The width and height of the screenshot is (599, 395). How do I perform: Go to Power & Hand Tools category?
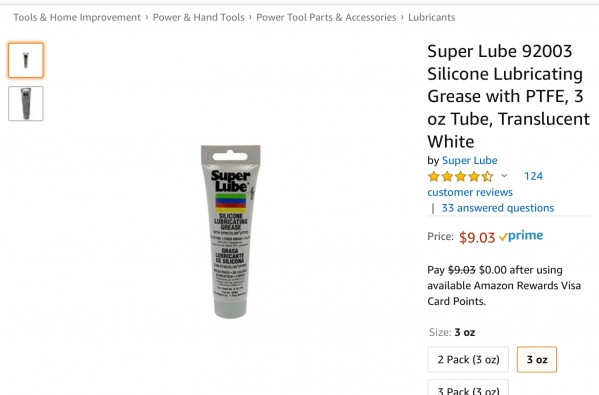[x=199, y=17]
